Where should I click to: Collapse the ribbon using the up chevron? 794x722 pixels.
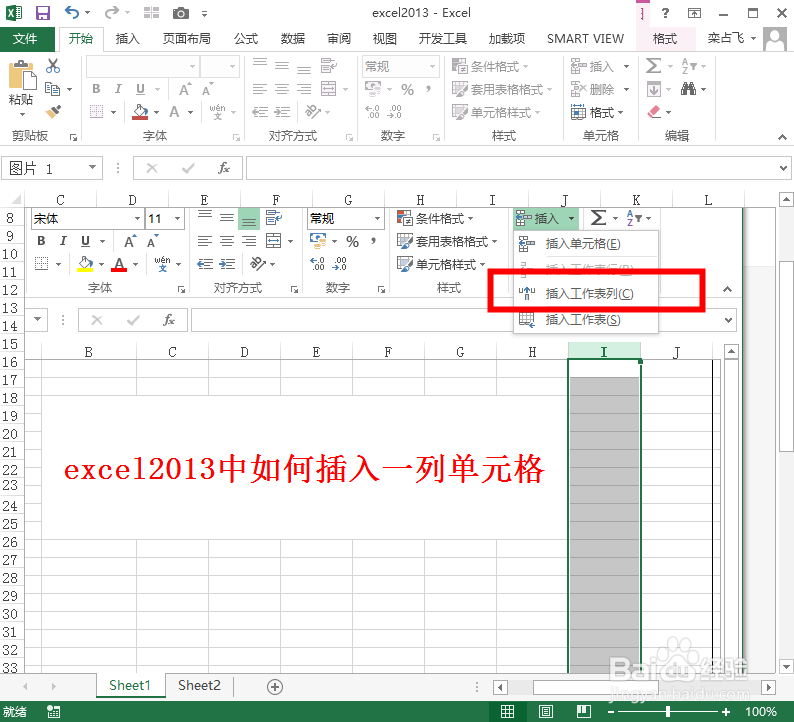coord(782,137)
